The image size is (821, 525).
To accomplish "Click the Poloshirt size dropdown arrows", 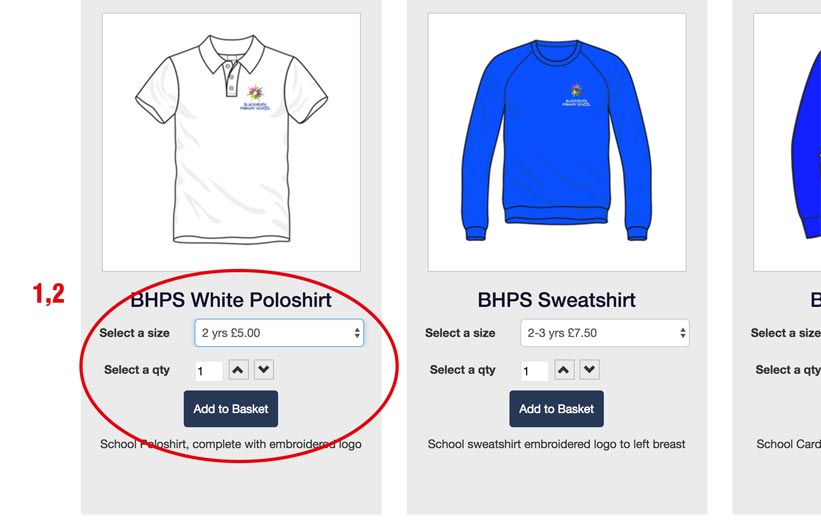I will click(x=357, y=333).
